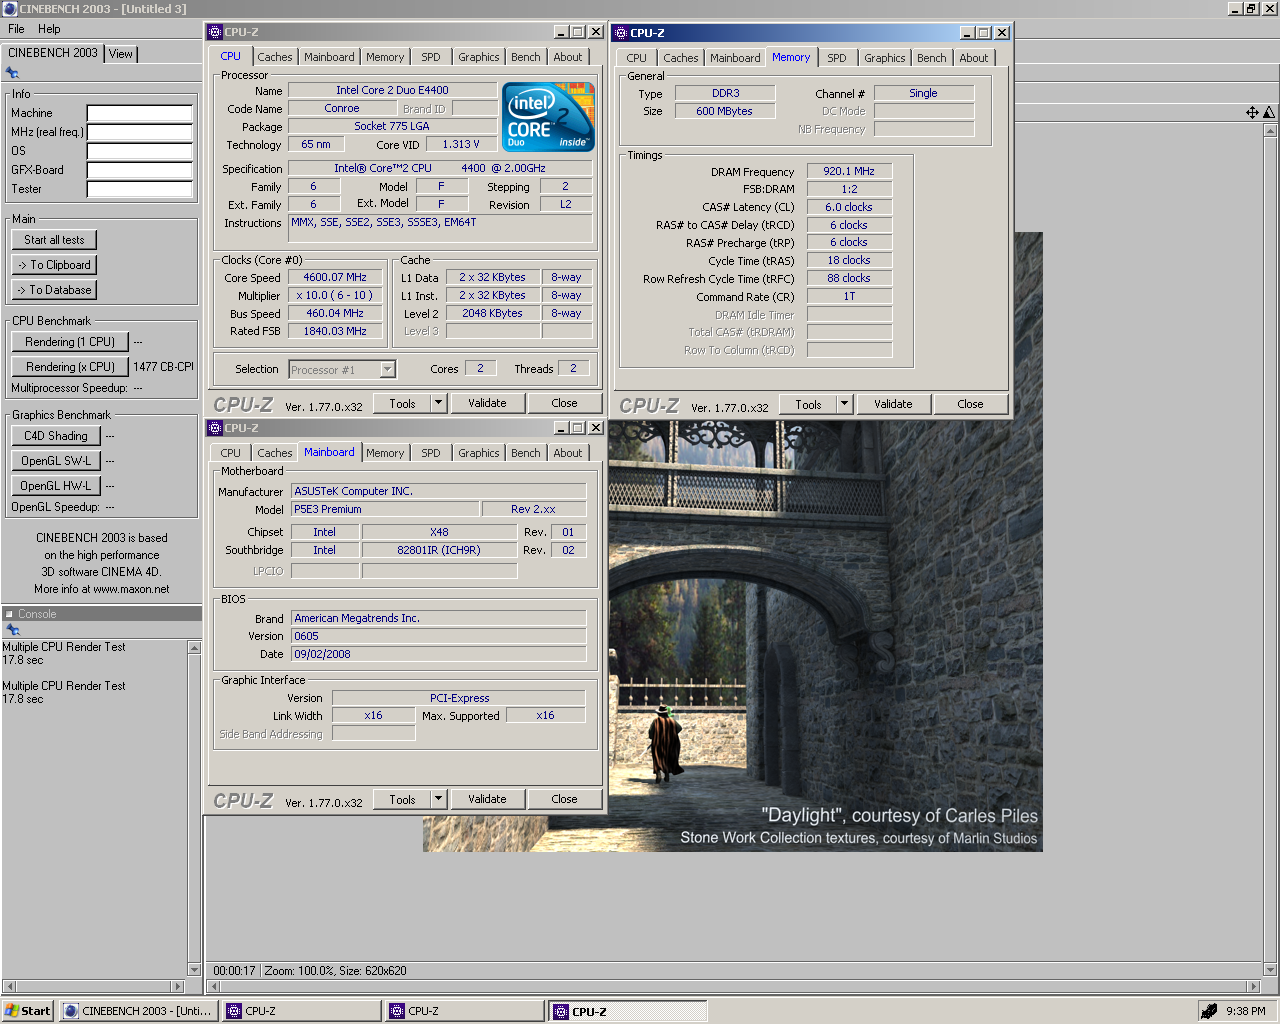Run Rendering (x CPU) benchmark
This screenshot has width=1280, height=1024.
(x=70, y=367)
